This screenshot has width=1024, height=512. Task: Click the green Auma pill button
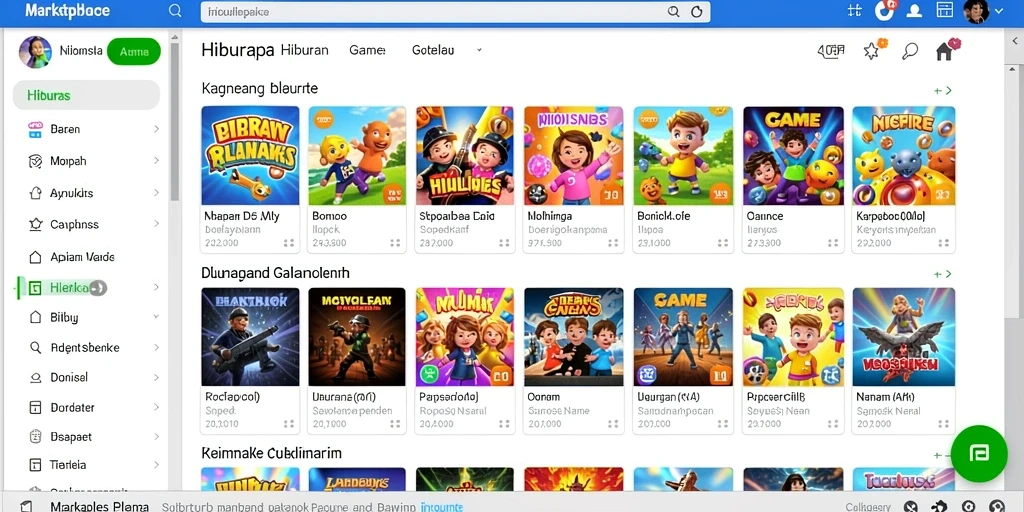(134, 52)
